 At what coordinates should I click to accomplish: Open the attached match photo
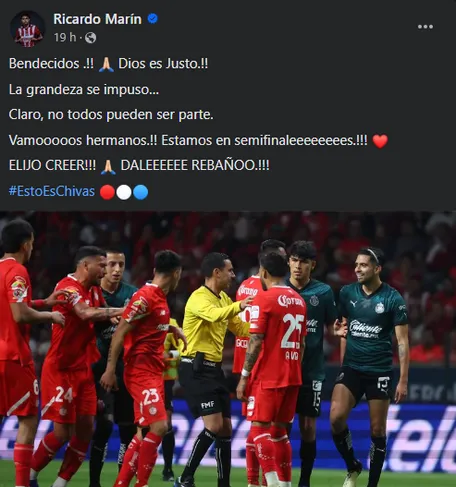click(228, 349)
